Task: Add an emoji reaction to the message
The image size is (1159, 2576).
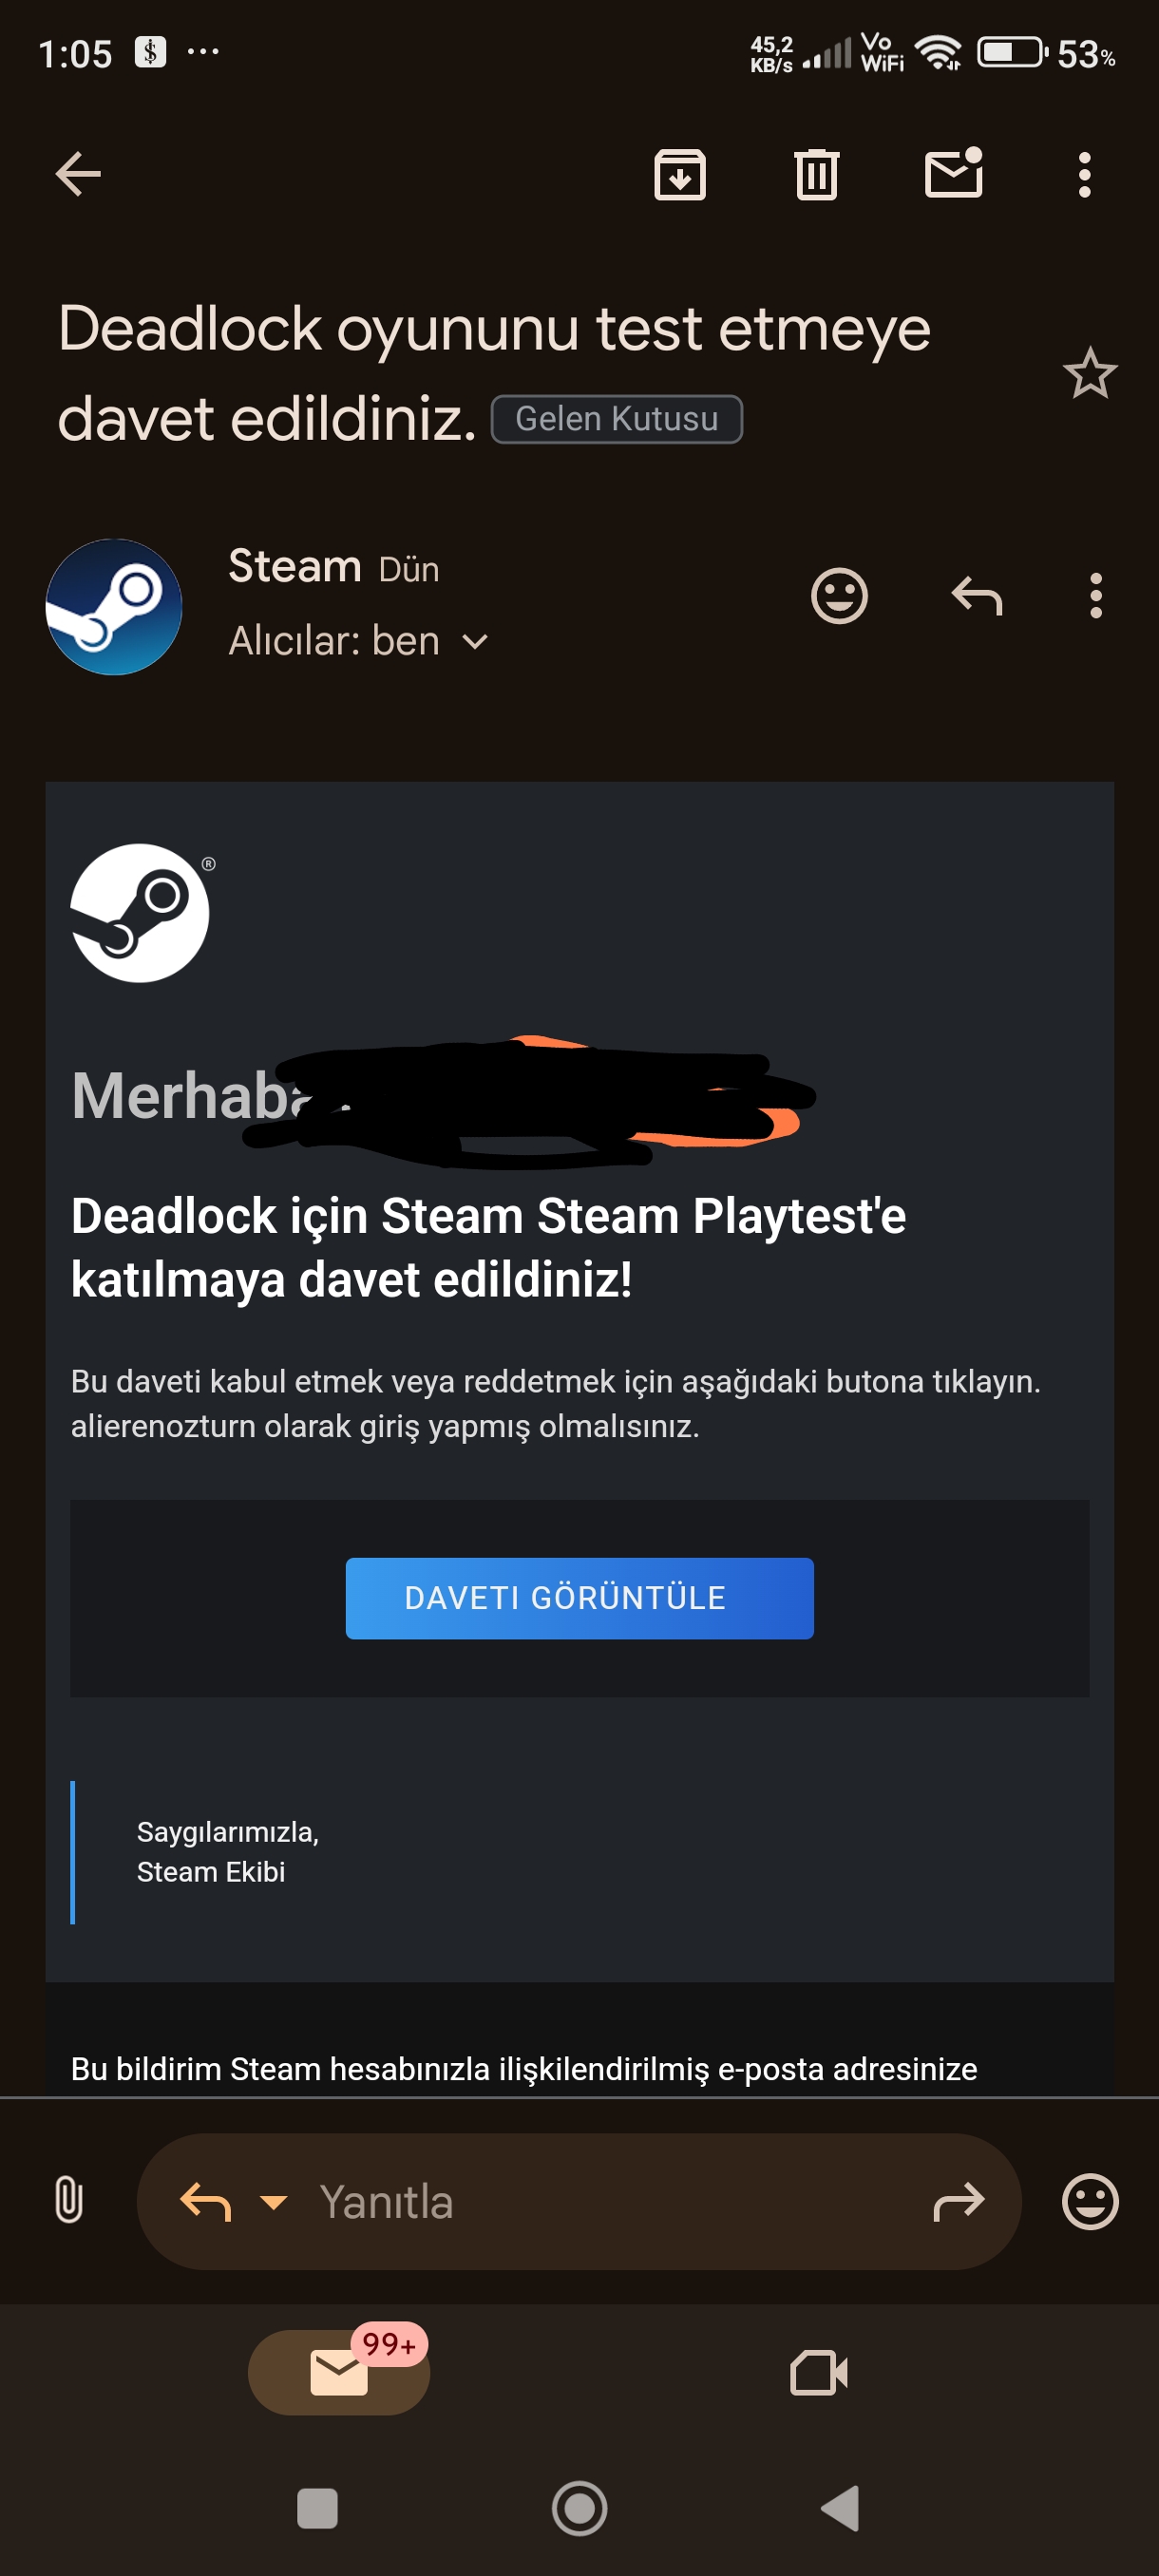Action: pos(839,596)
